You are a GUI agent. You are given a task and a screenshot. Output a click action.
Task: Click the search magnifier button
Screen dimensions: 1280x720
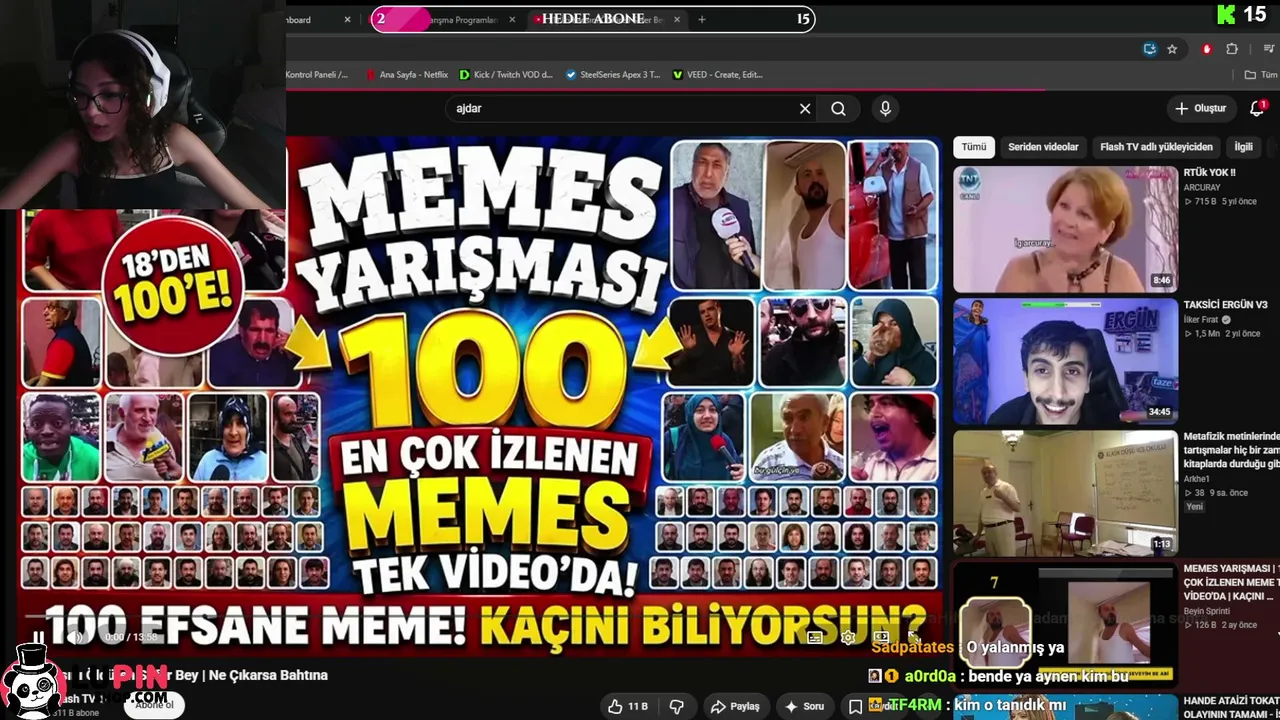click(838, 109)
